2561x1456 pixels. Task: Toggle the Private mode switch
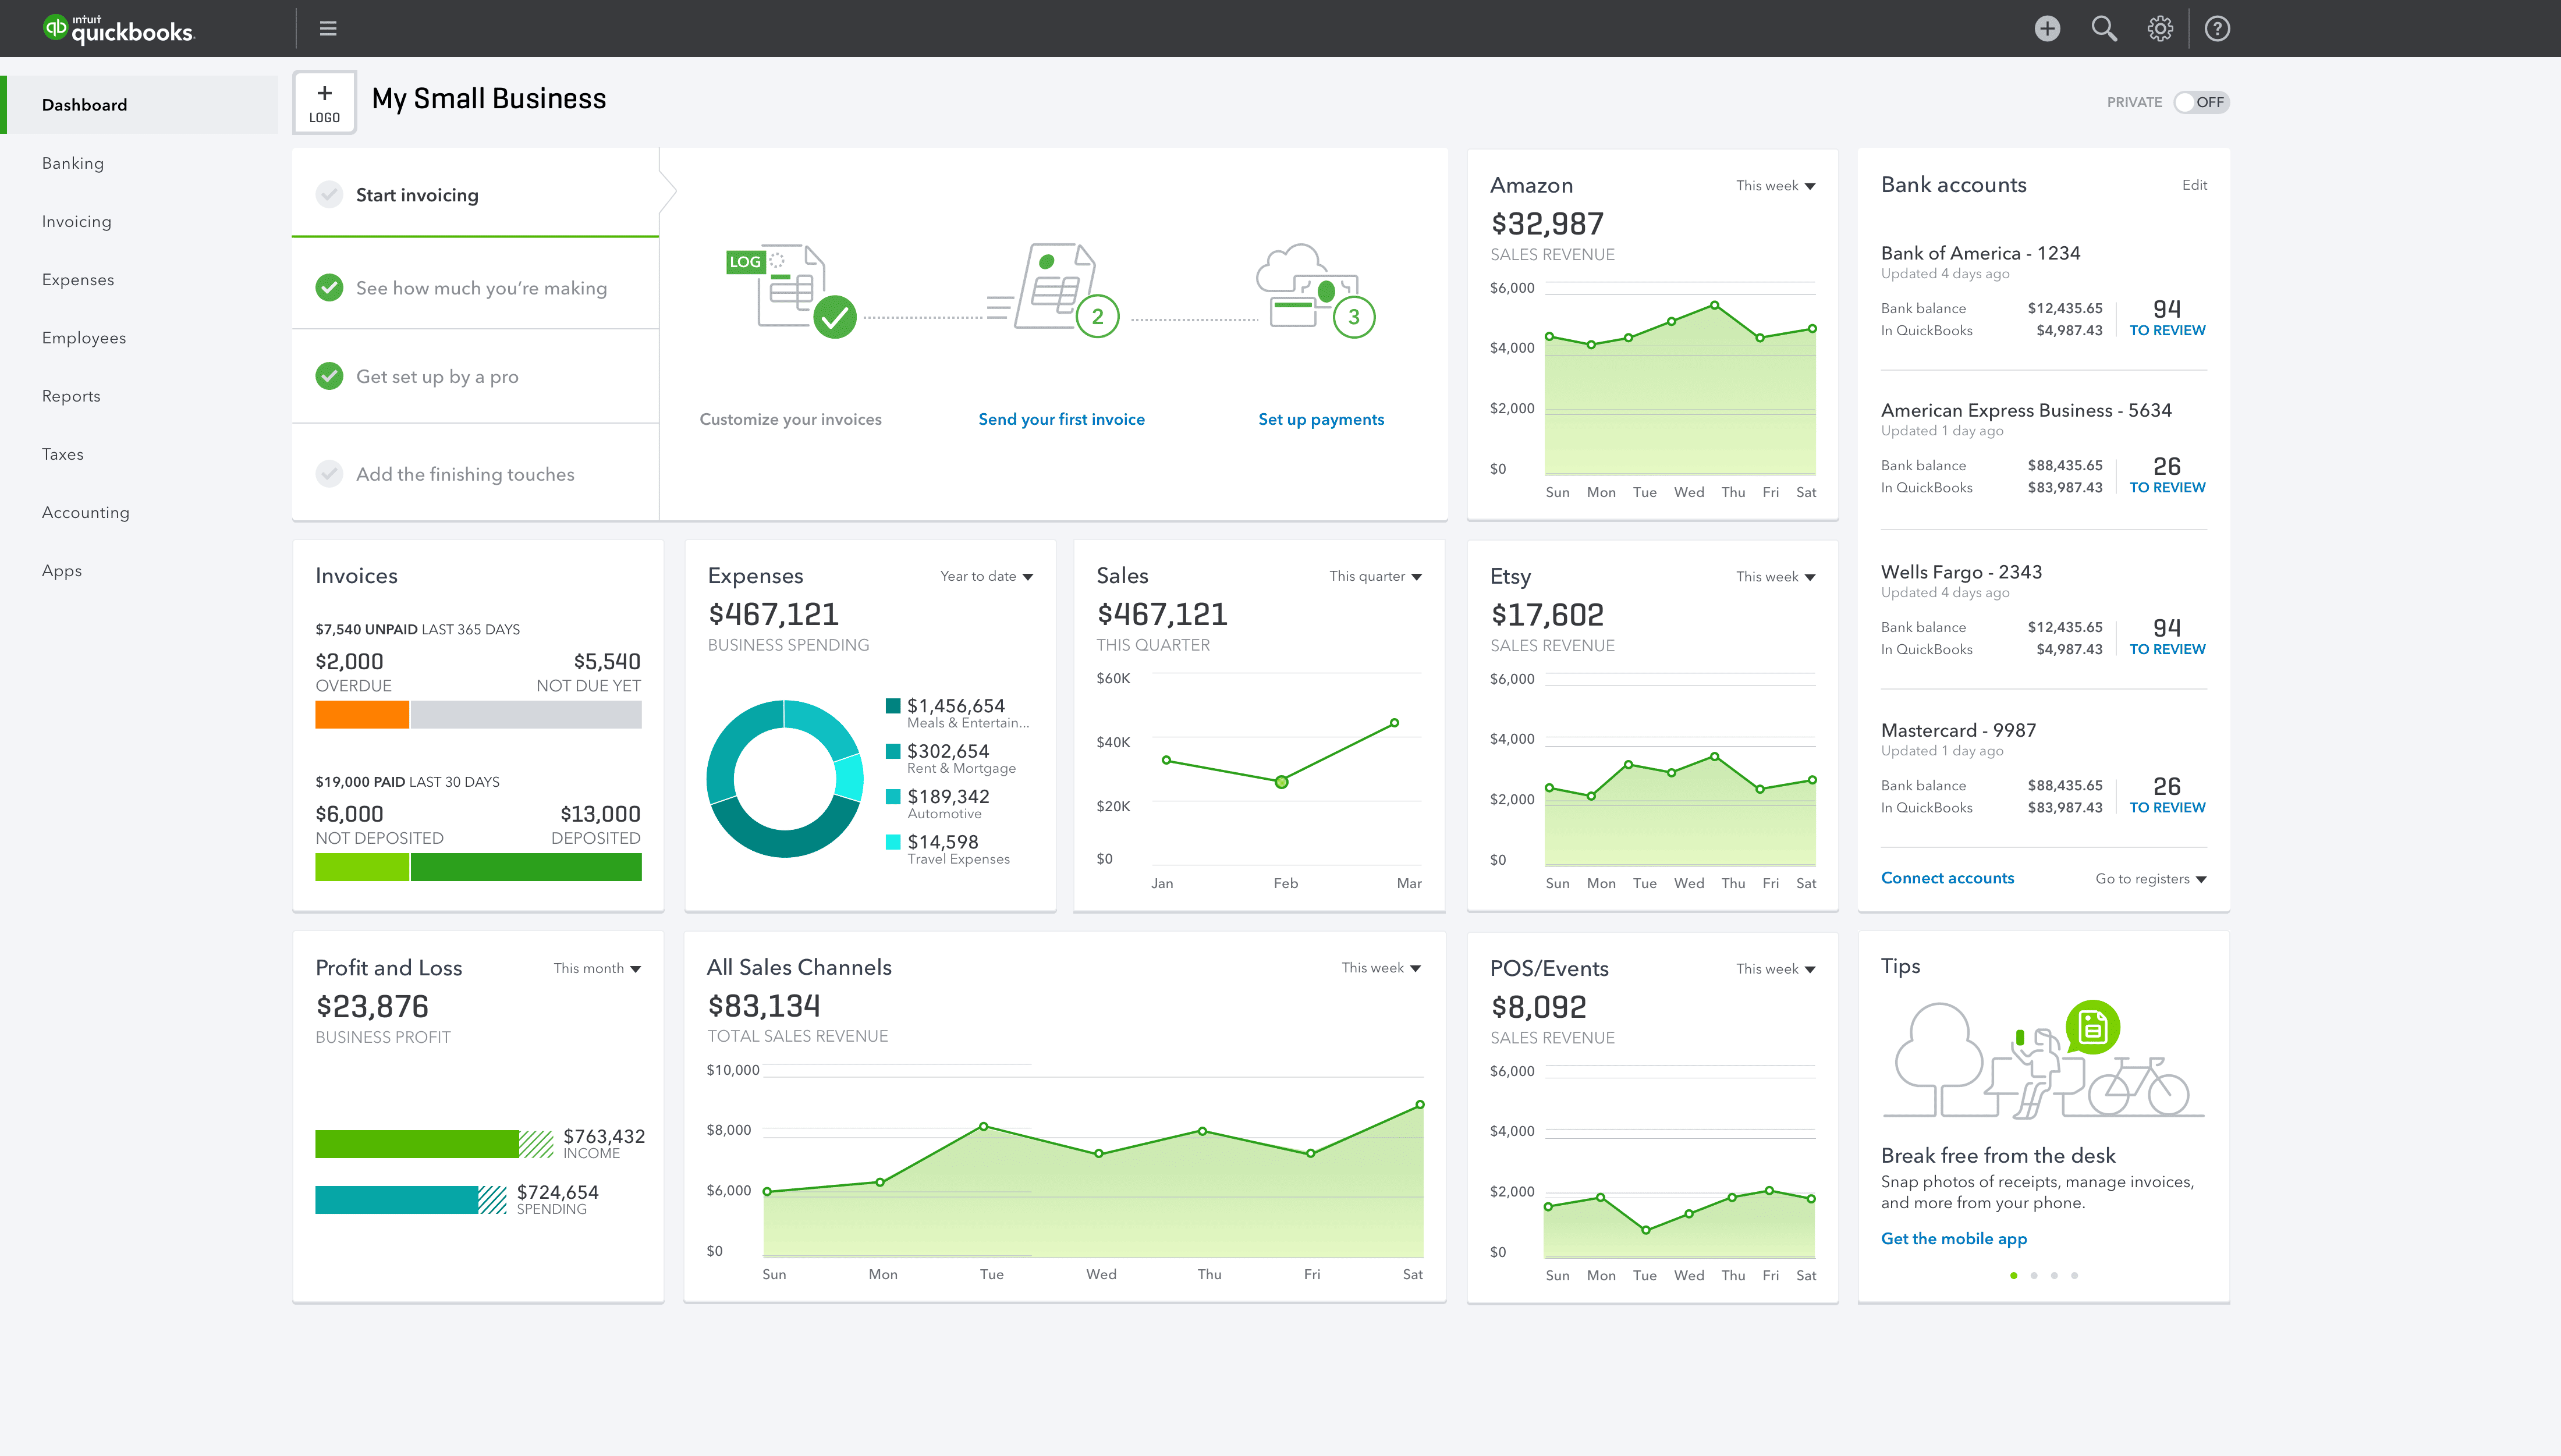pos(2201,102)
